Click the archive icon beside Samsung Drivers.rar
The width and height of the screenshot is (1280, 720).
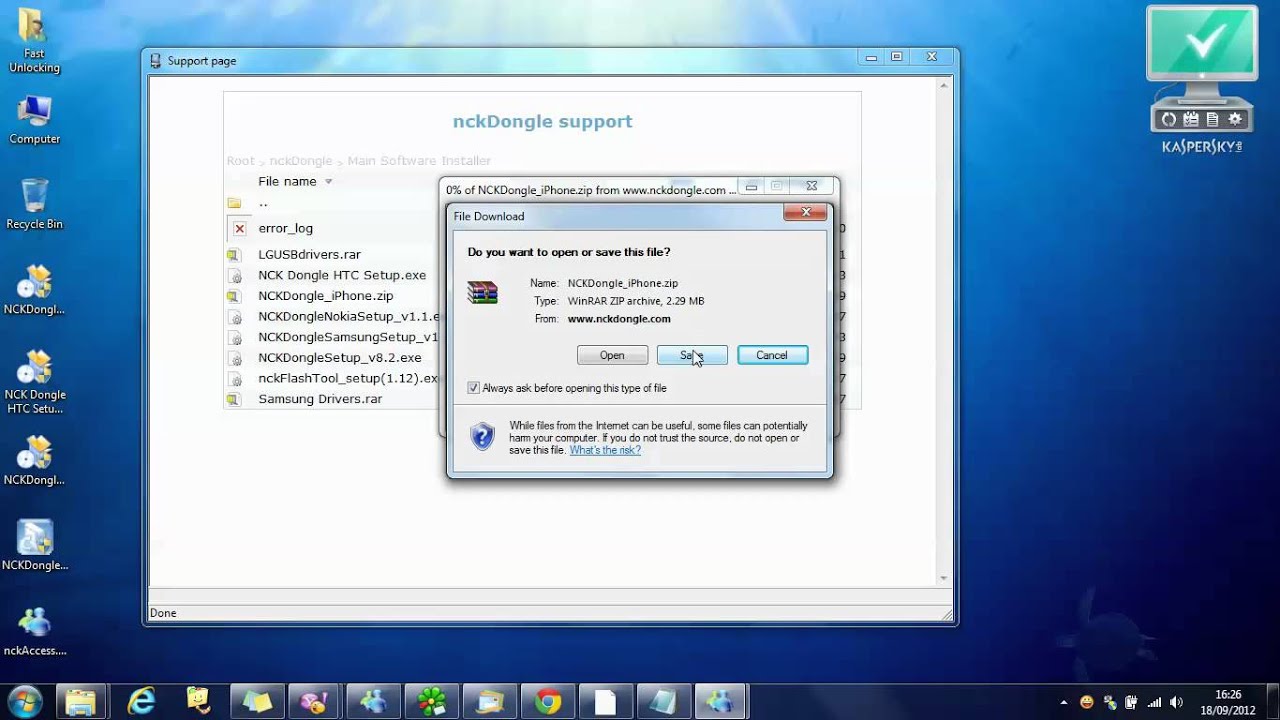click(234, 399)
